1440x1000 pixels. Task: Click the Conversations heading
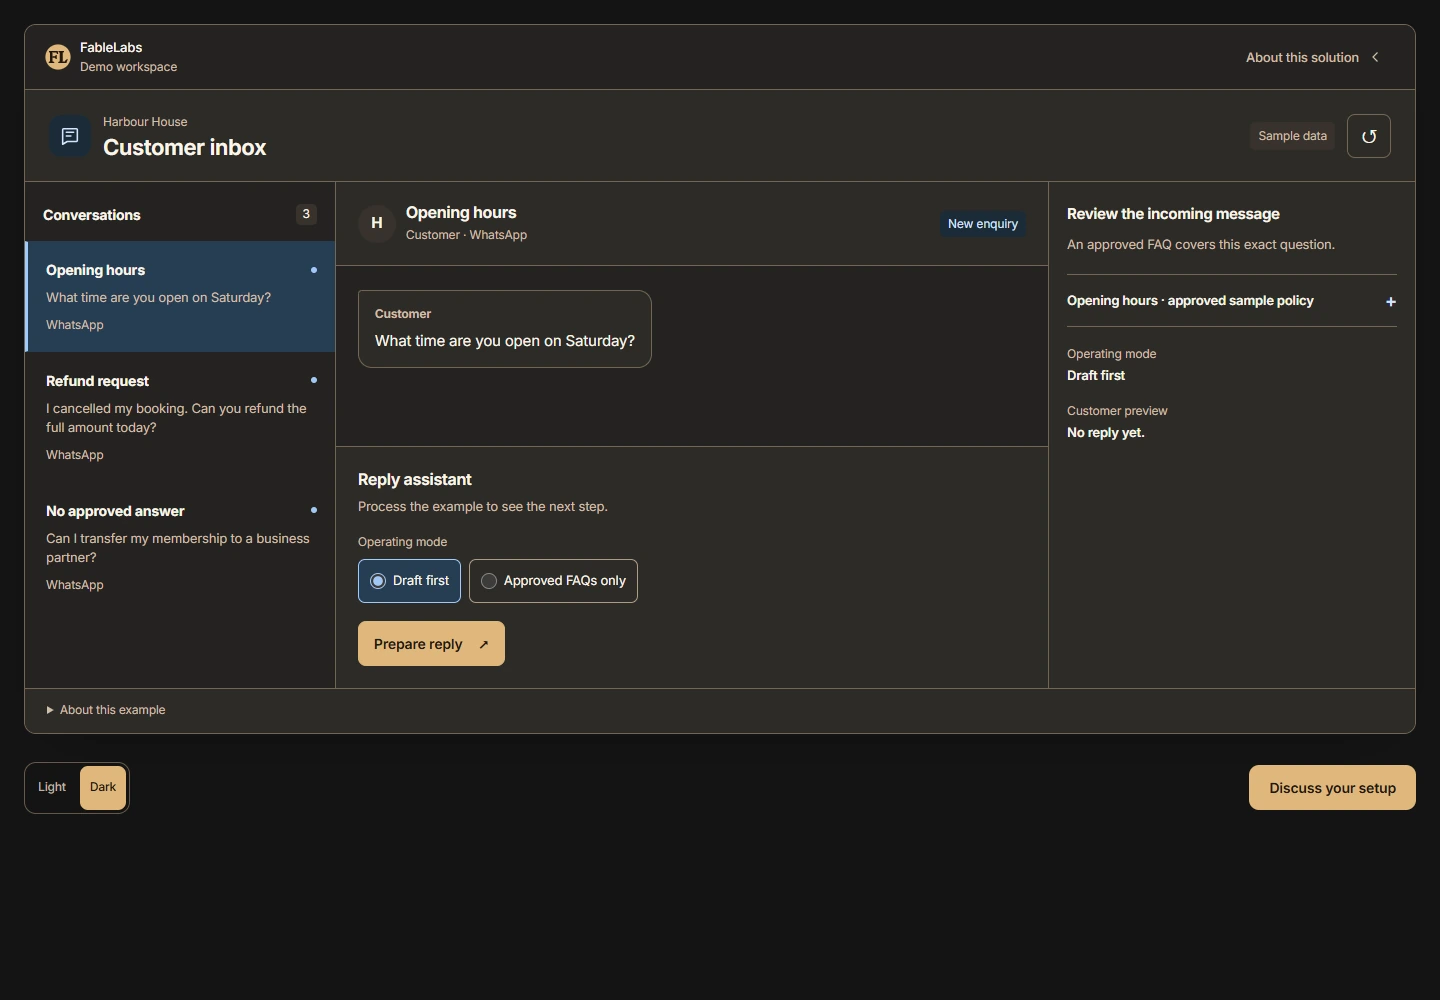pos(92,215)
